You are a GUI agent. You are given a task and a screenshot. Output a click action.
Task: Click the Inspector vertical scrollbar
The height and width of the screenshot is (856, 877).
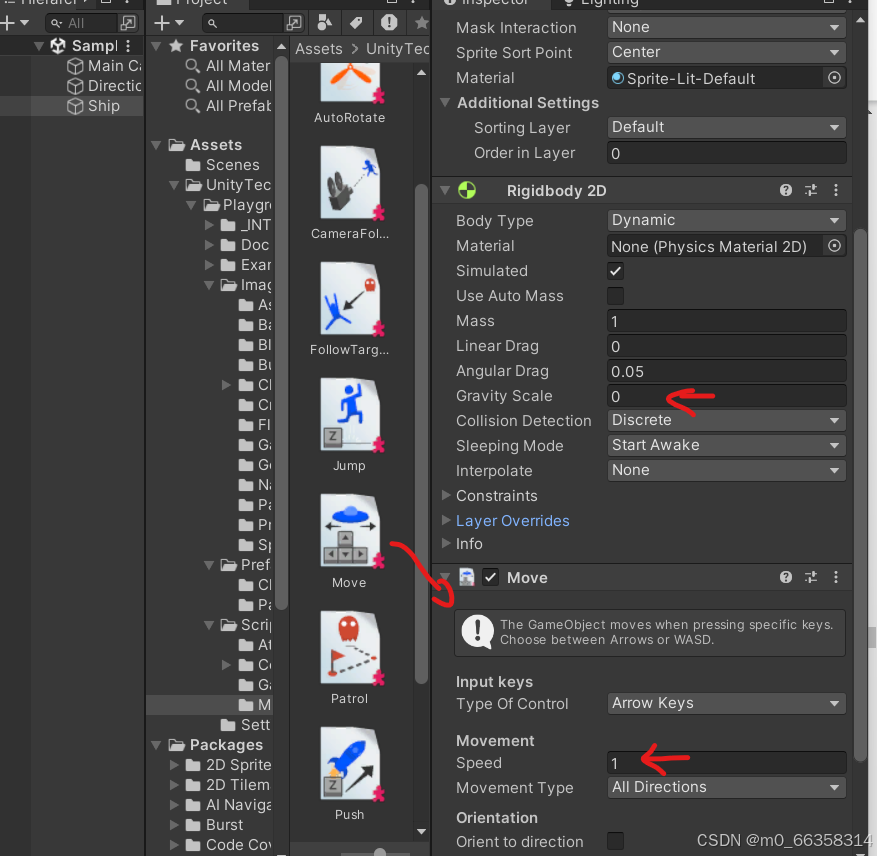click(x=860, y=495)
